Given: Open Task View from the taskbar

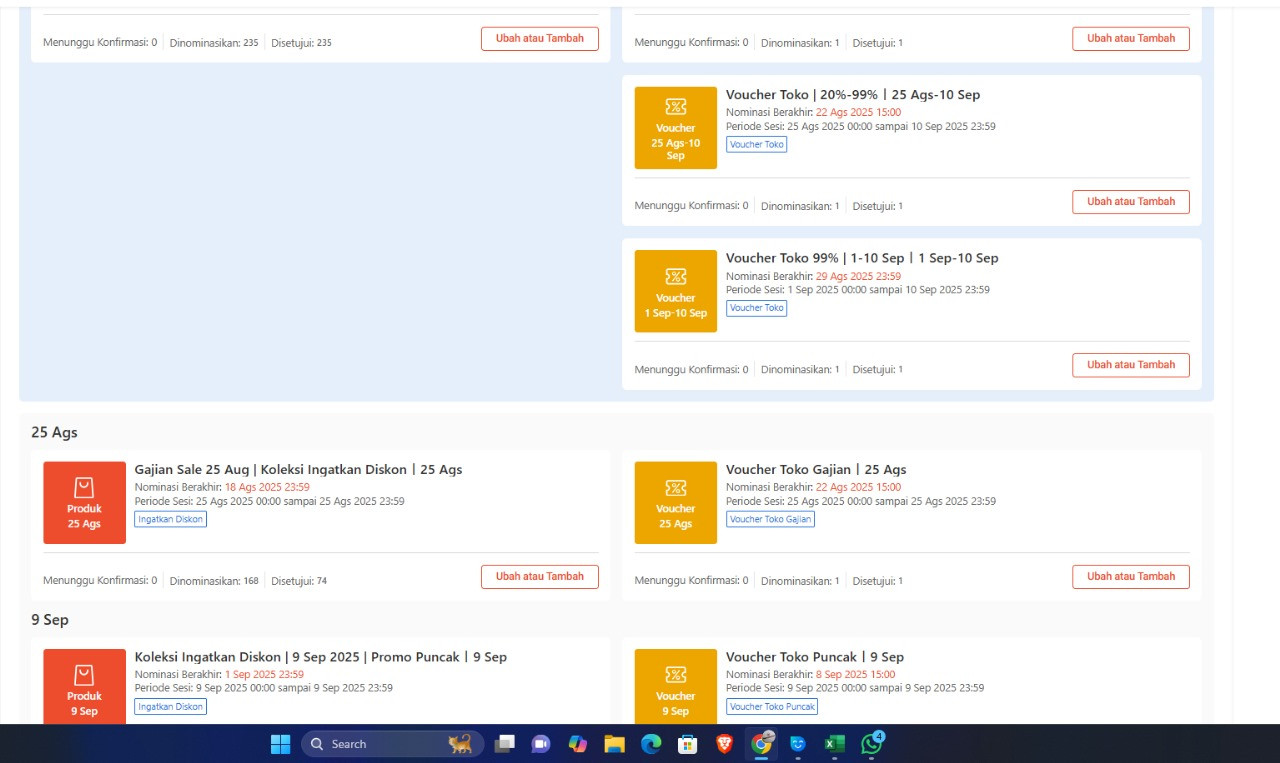Looking at the screenshot, I should click(x=506, y=744).
